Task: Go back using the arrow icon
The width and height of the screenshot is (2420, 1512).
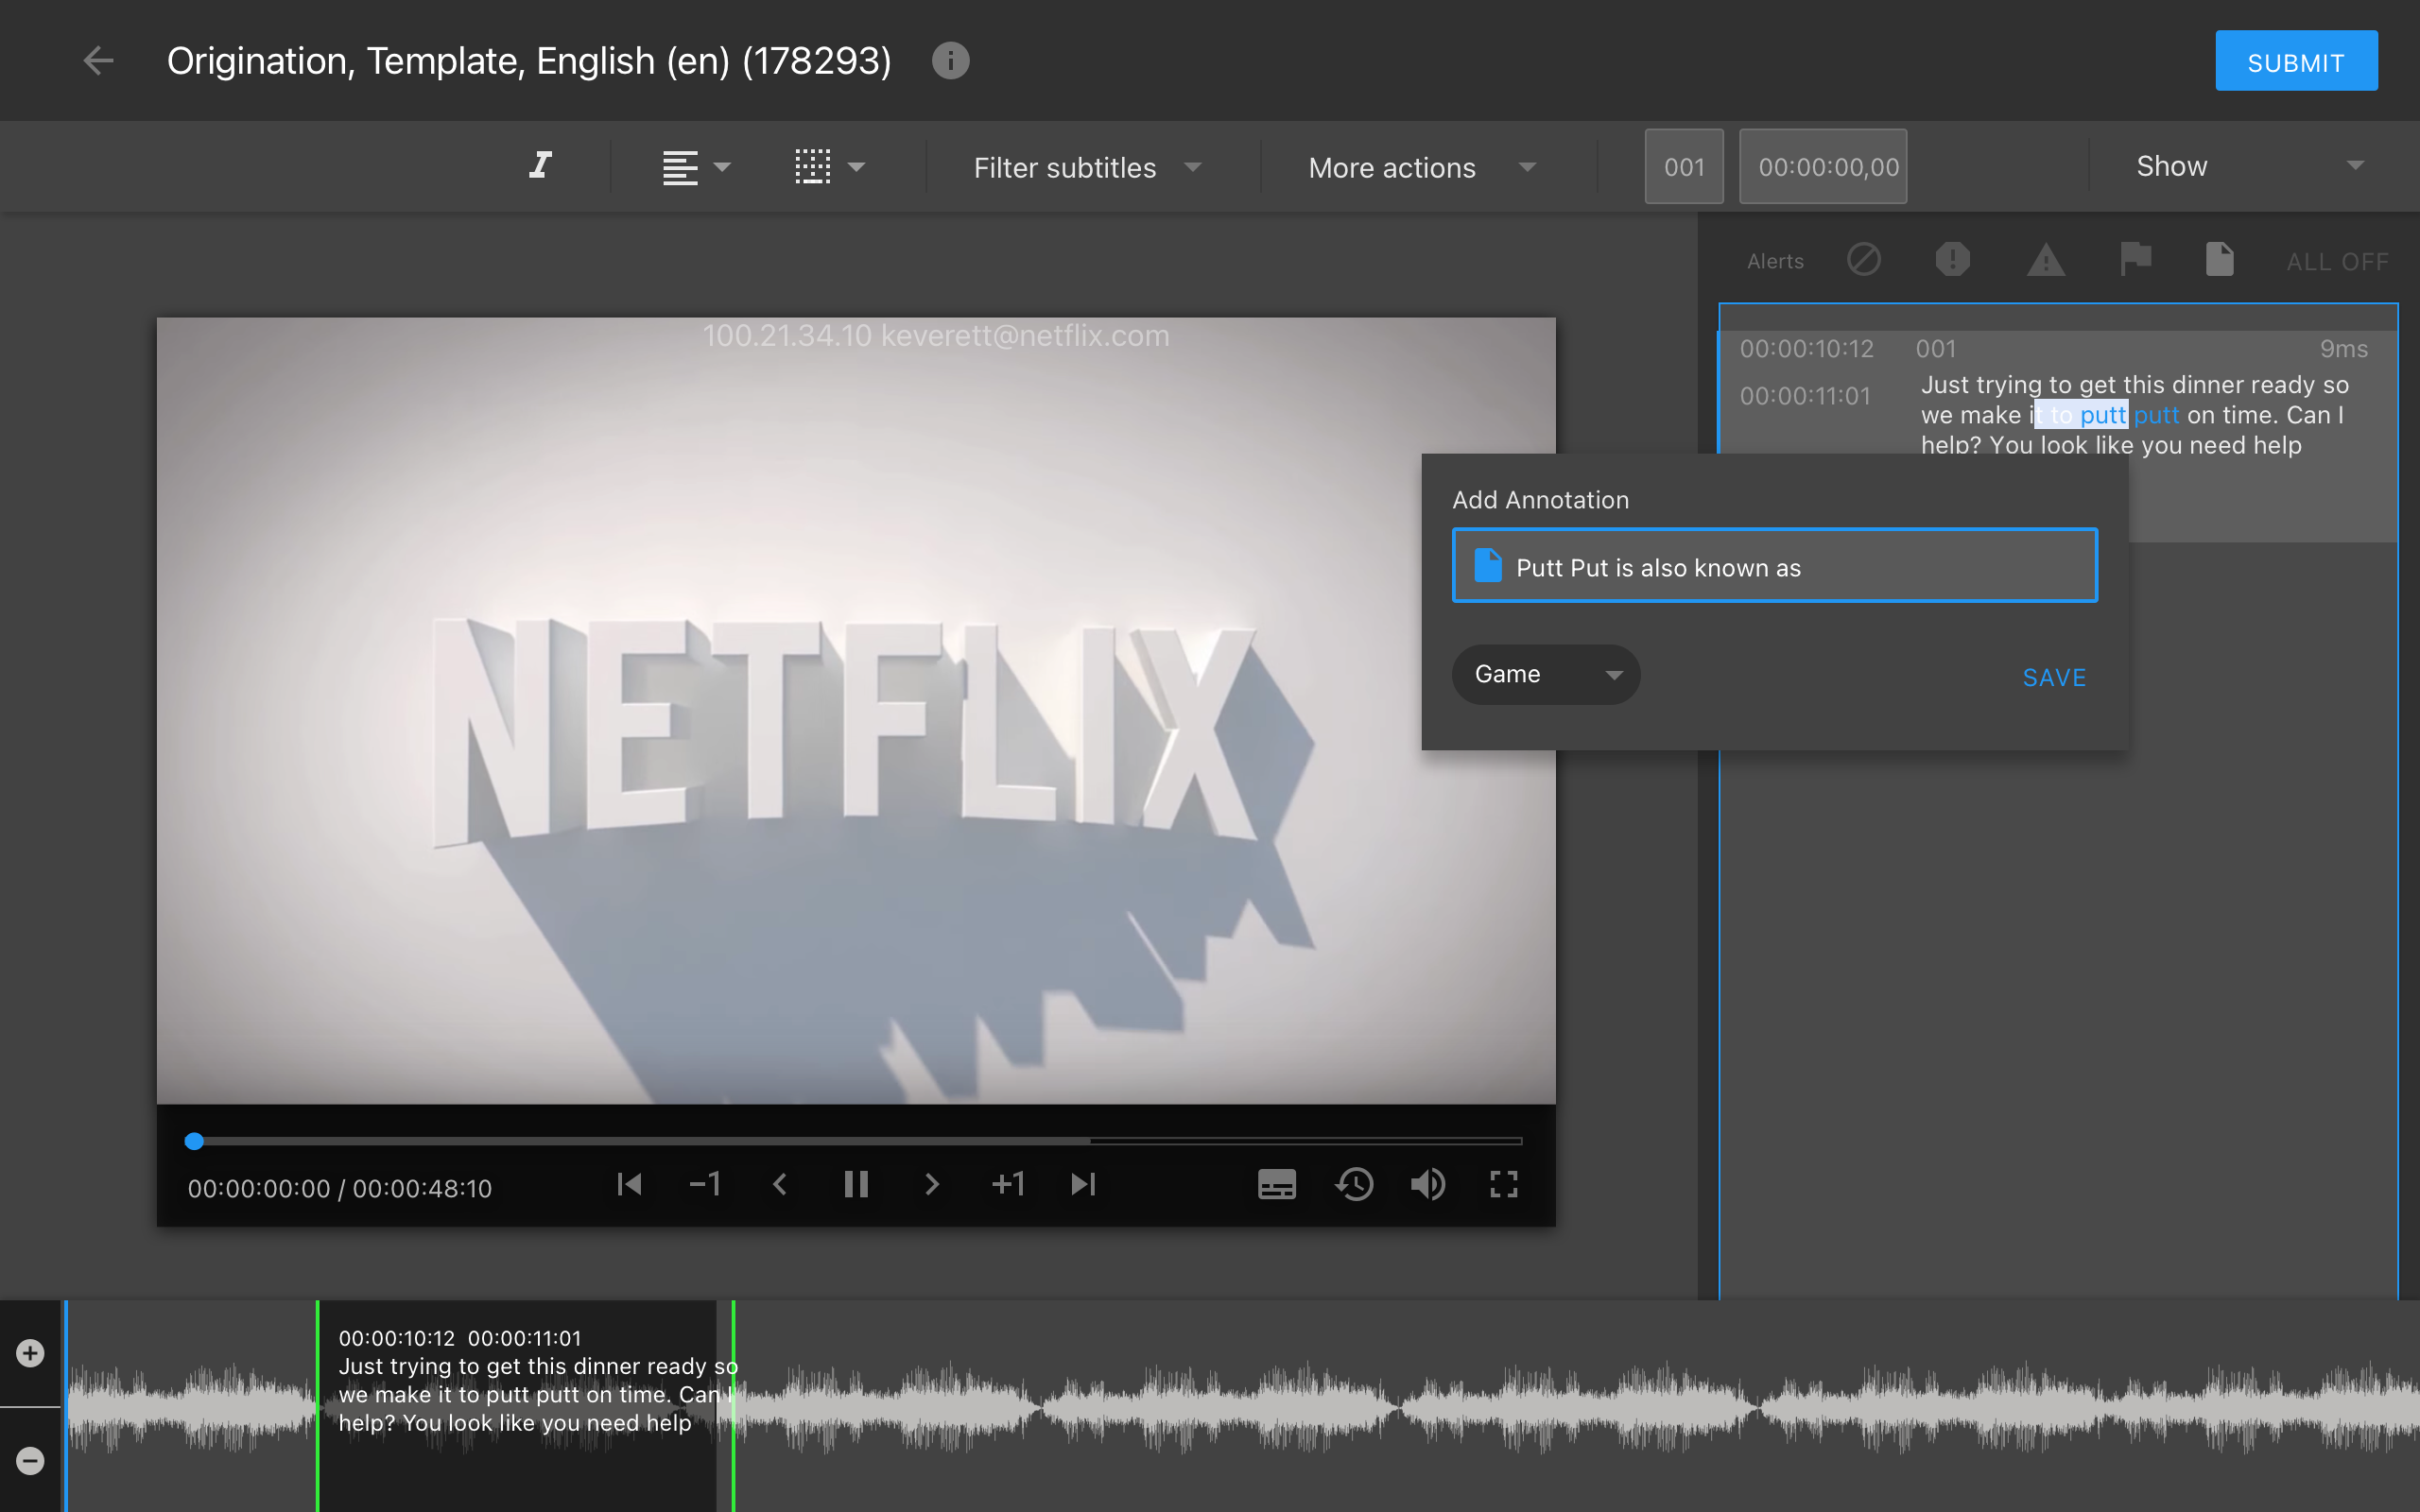Action: click(98, 61)
